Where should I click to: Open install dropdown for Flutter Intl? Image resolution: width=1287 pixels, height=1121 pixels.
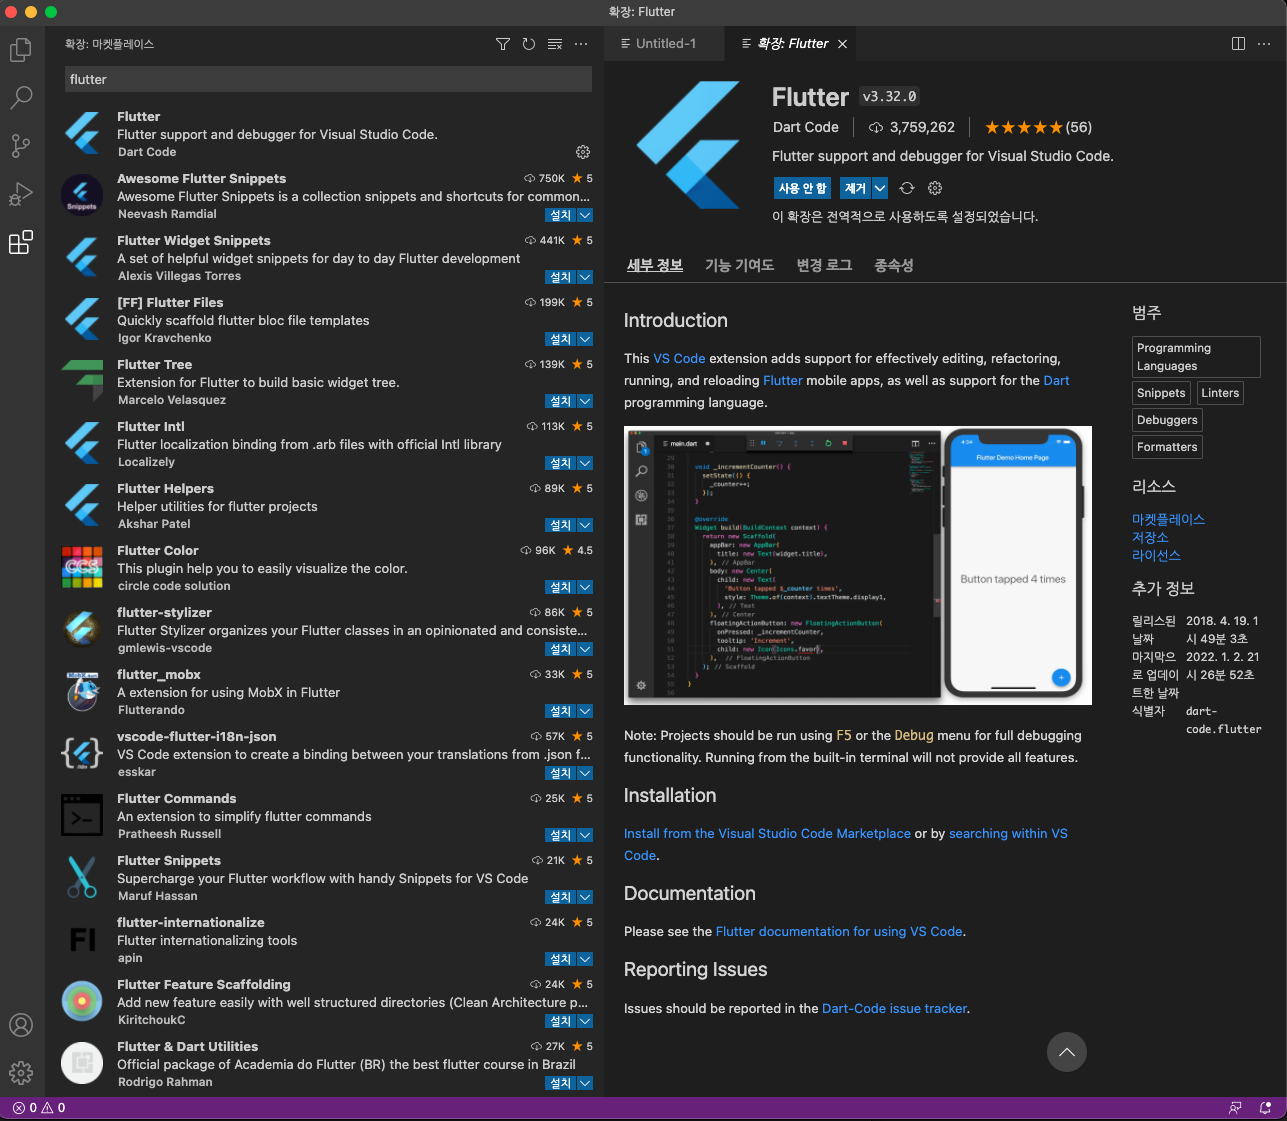click(585, 463)
